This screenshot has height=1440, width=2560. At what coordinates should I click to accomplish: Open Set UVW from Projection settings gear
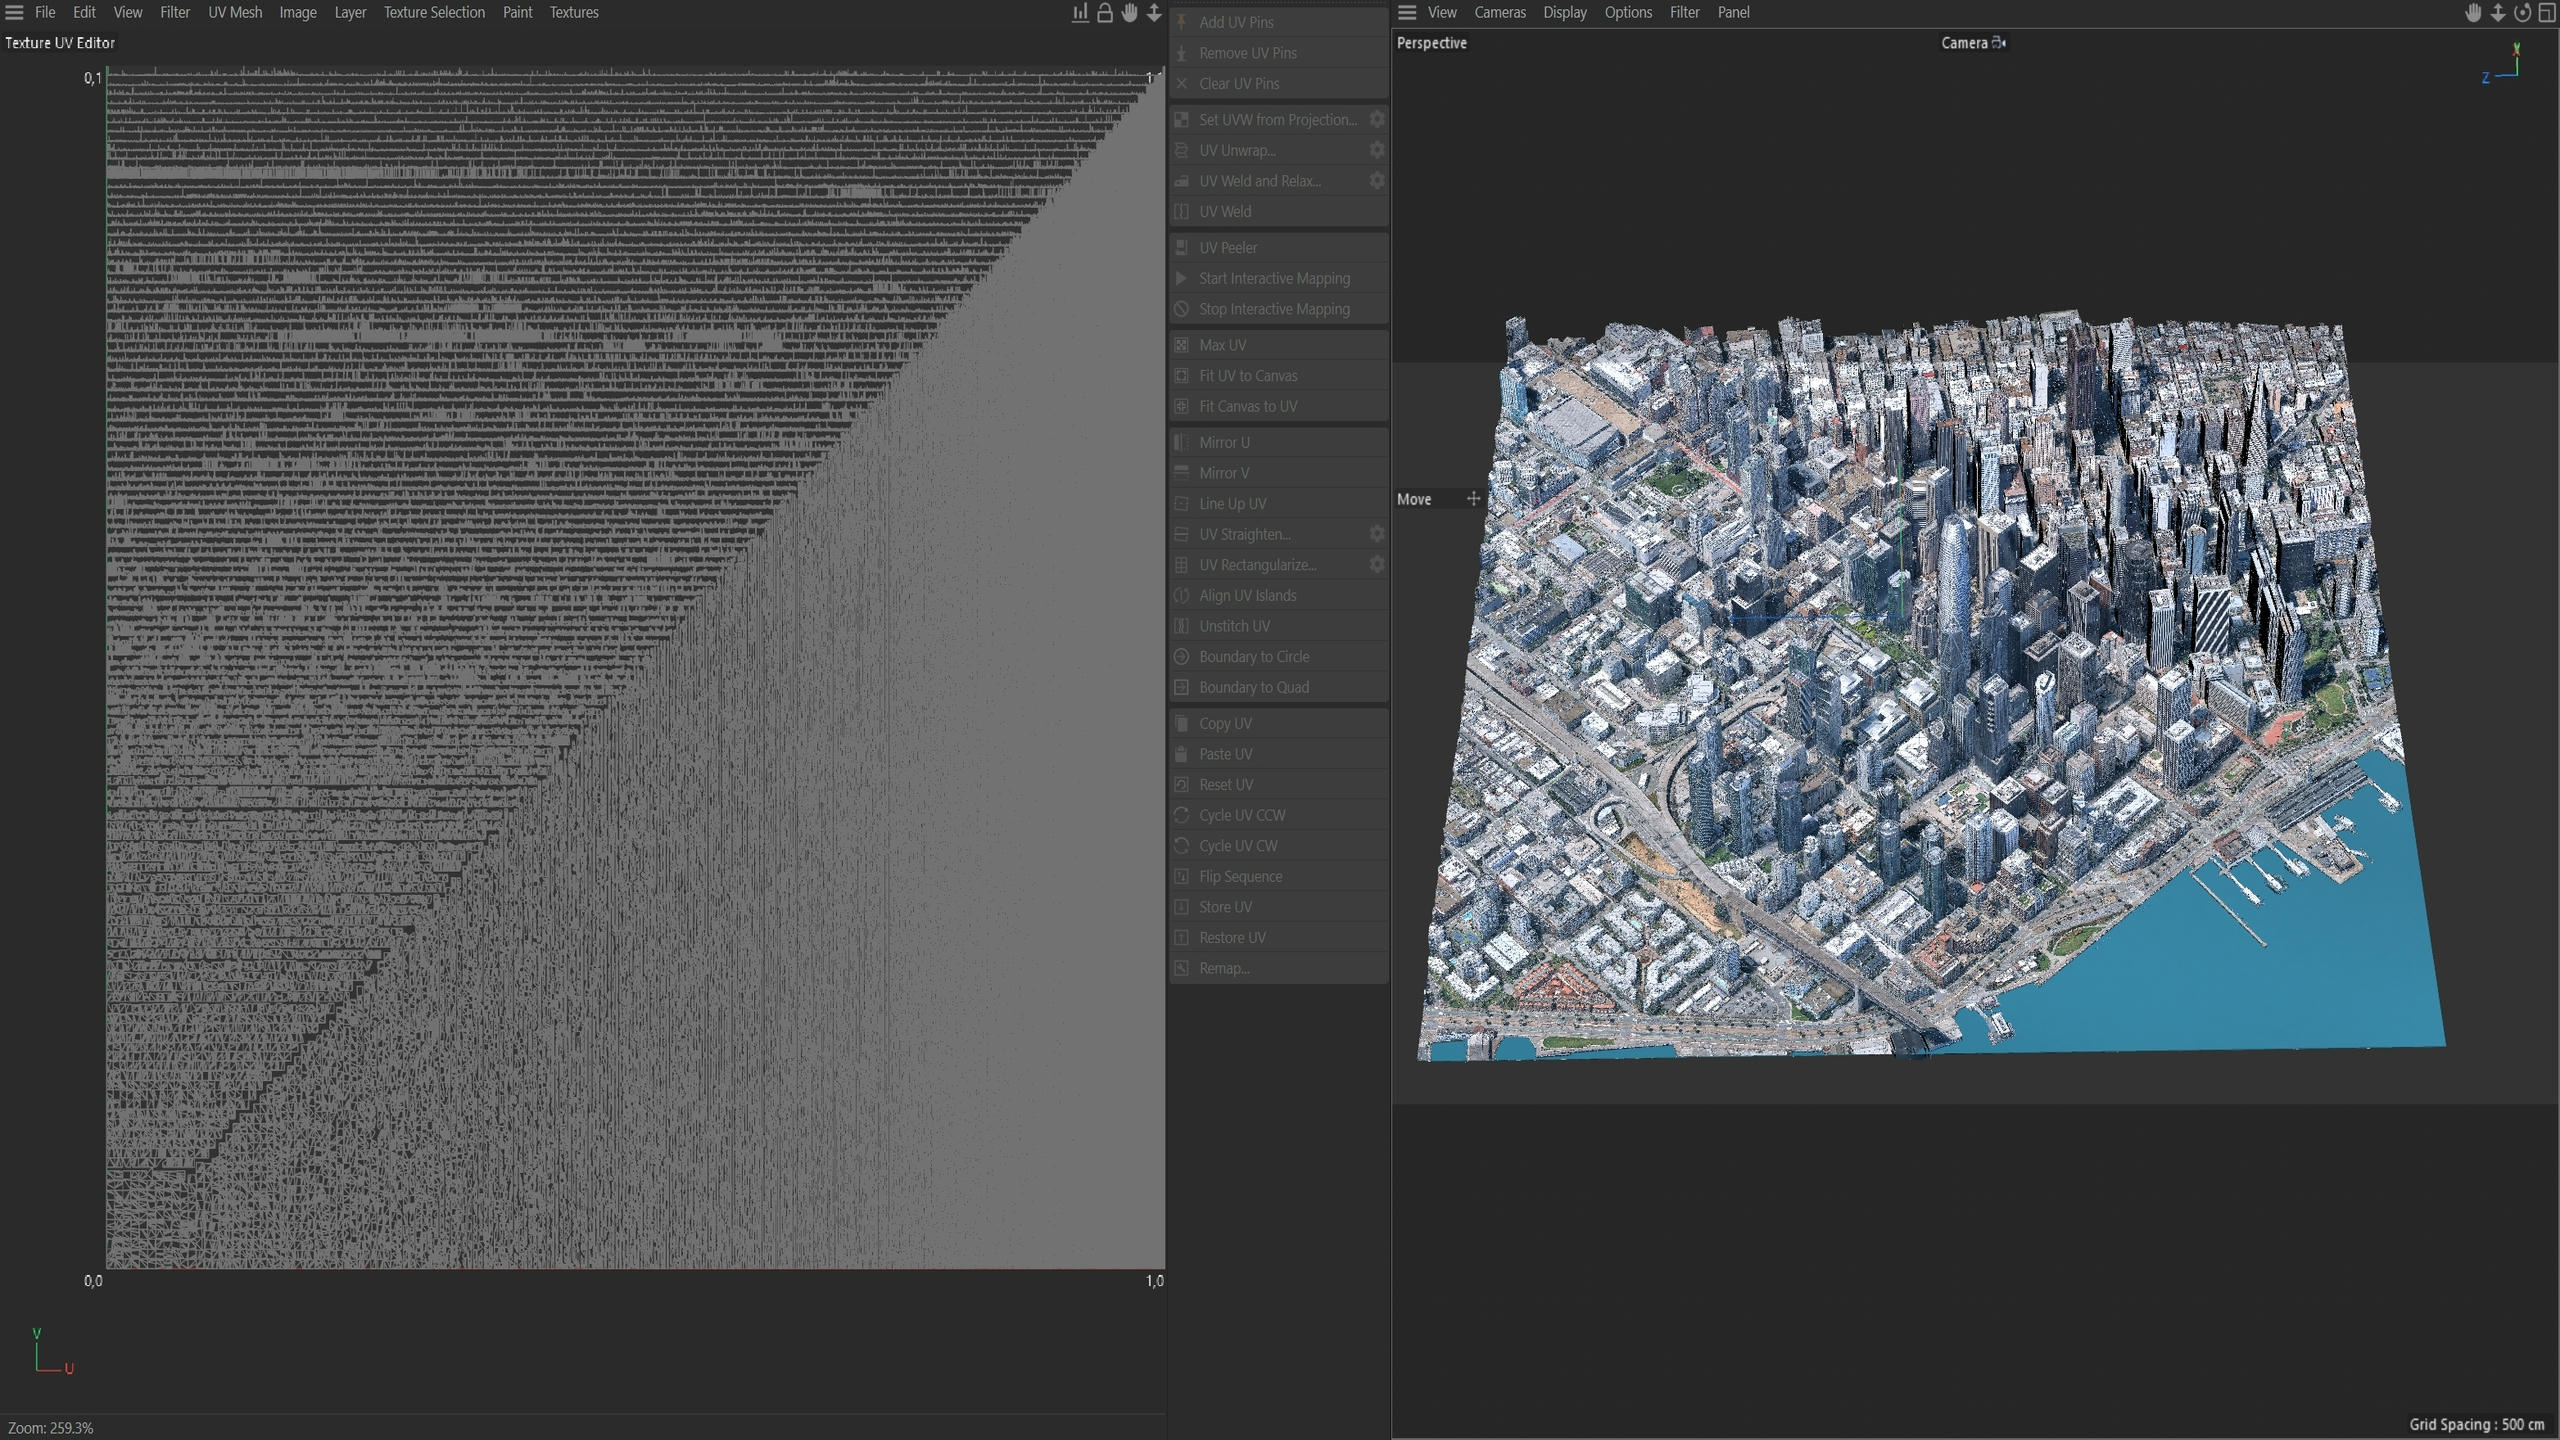[1377, 119]
